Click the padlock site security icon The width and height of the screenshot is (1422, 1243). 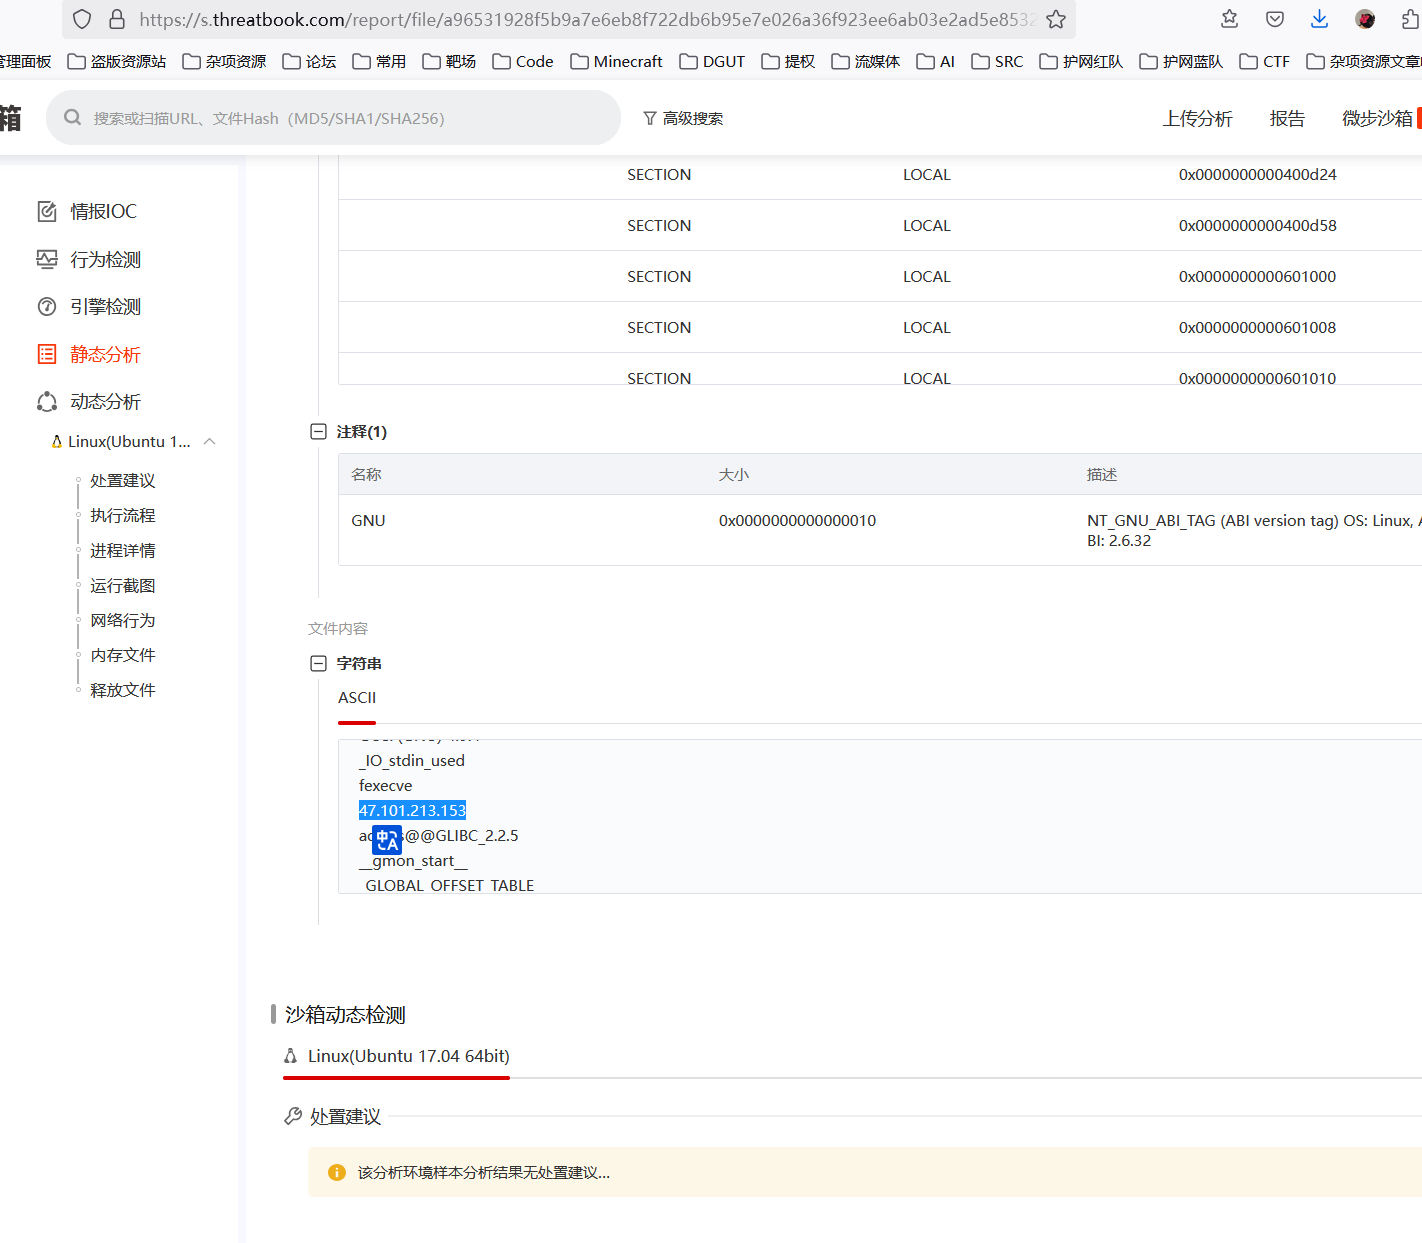pyautogui.click(x=117, y=19)
